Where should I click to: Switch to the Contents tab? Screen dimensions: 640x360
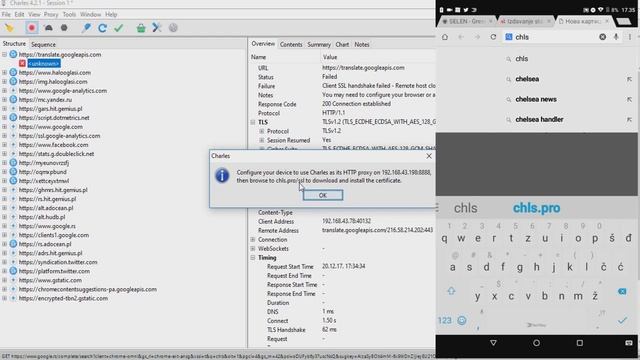[291, 44]
